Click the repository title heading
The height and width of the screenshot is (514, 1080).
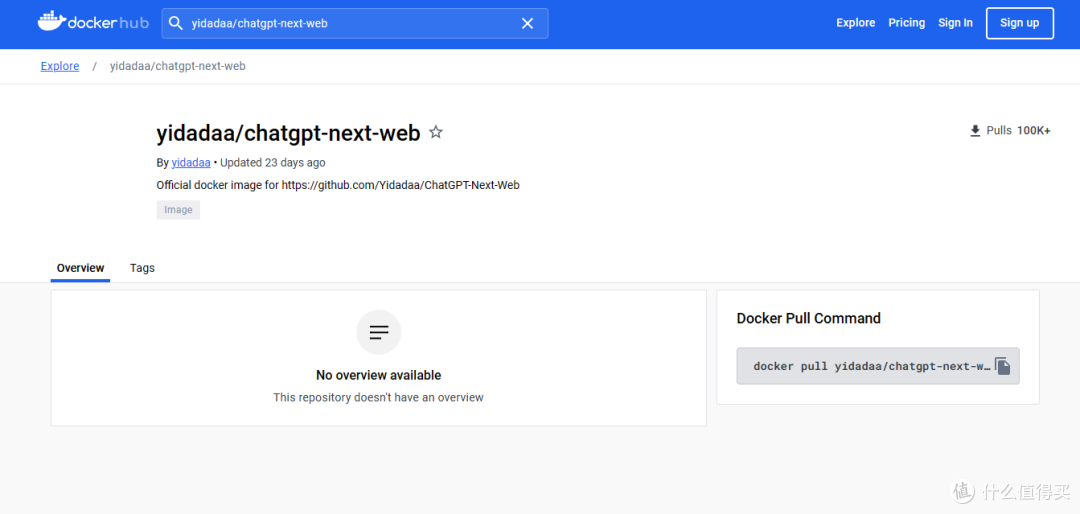289,133
